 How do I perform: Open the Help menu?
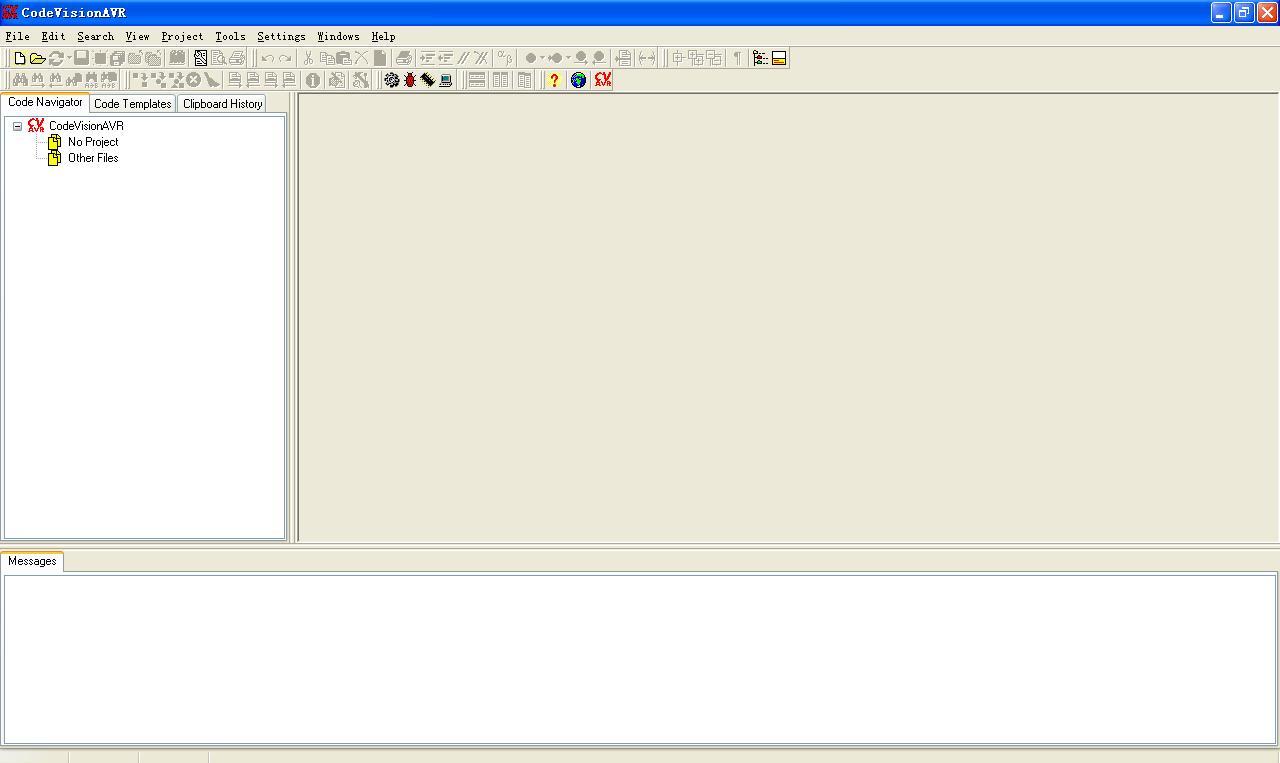coord(383,36)
